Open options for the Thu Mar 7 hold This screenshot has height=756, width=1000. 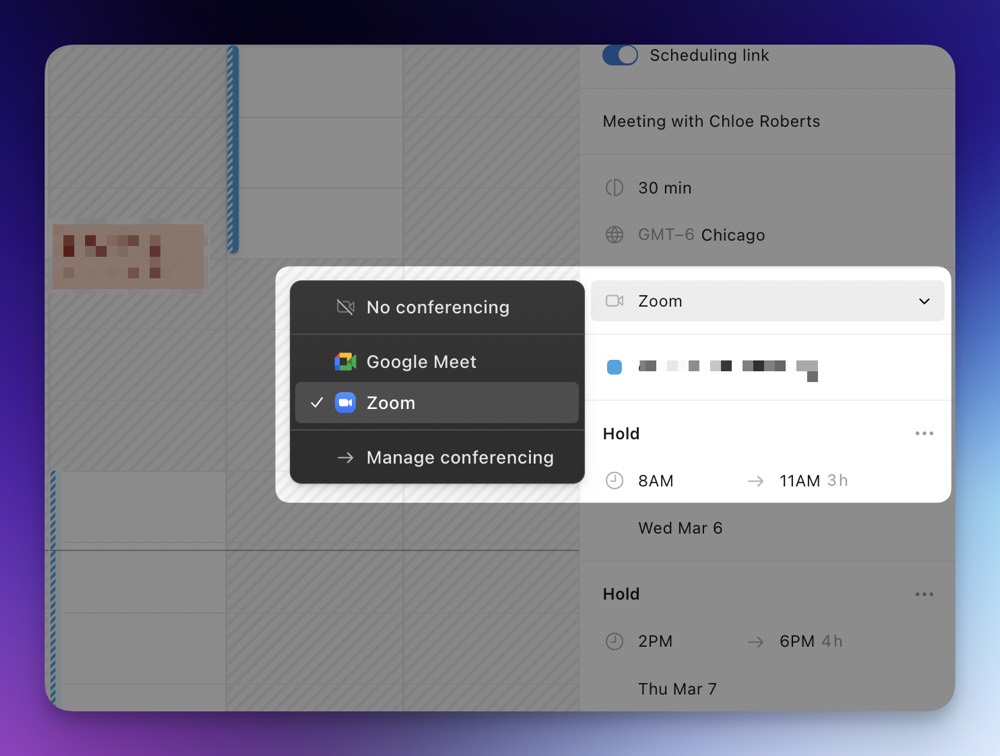(924, 594)
